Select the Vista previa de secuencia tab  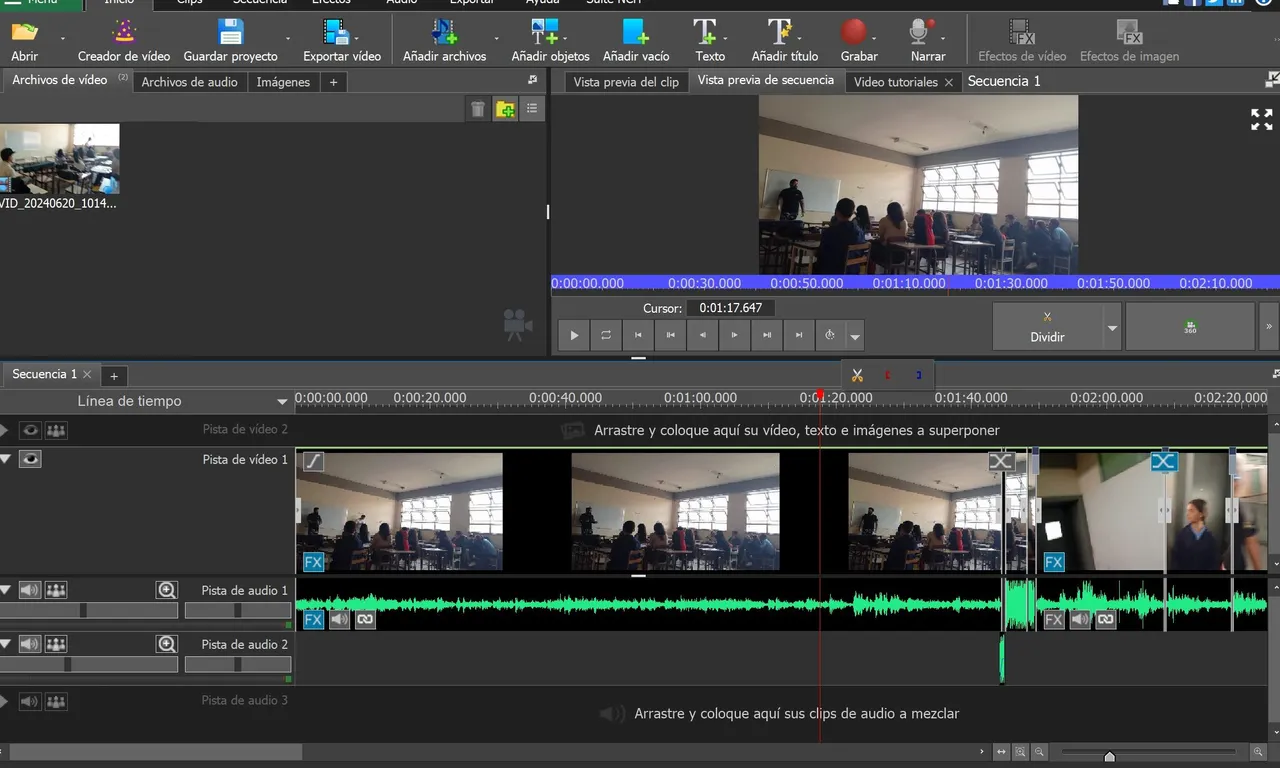[x=765, y=80]
